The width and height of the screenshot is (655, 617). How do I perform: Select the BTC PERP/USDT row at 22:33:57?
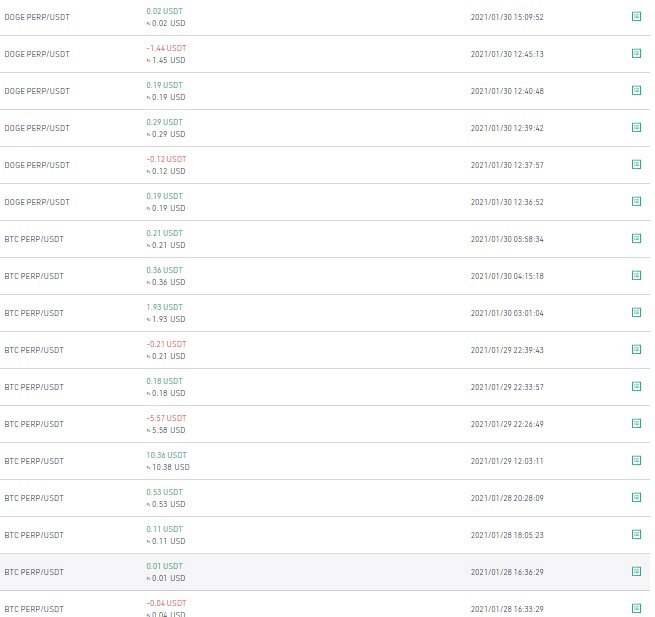coord(325,387)
